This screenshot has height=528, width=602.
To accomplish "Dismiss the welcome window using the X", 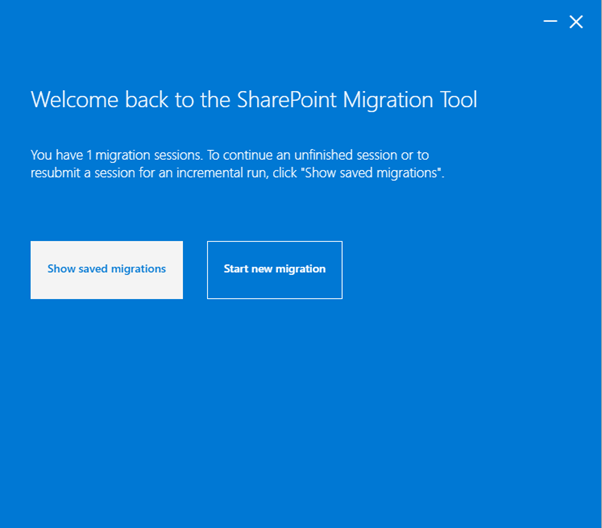I will click(x=576, y=21).
